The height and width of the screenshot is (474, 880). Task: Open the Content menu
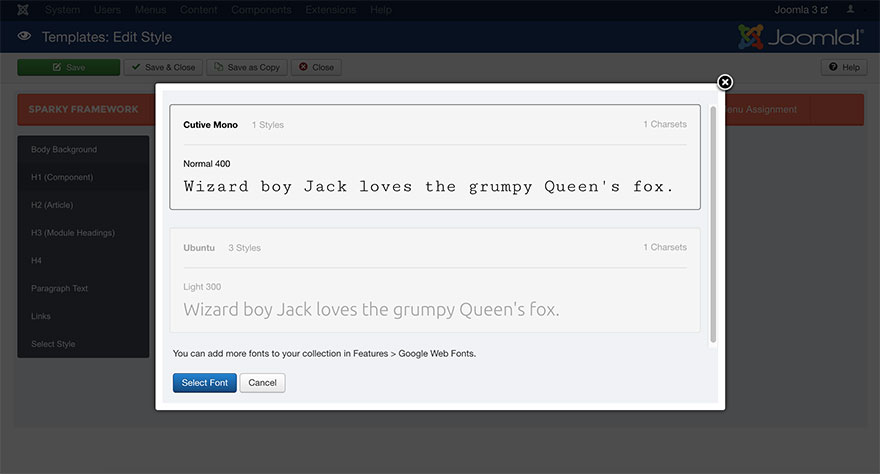point(199,10)
